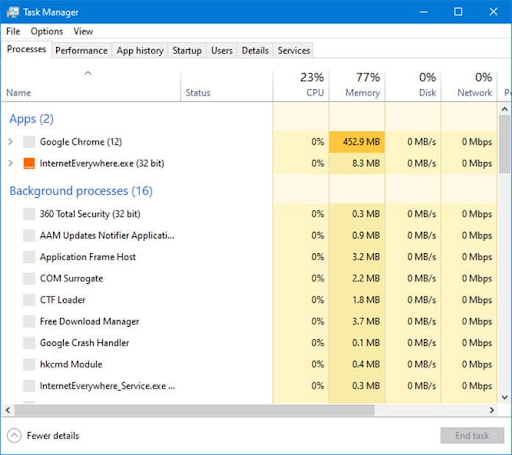Viewport: 512px width, 455px height.
Task: Open the Startup tab
Action: [x=187, y=51]
